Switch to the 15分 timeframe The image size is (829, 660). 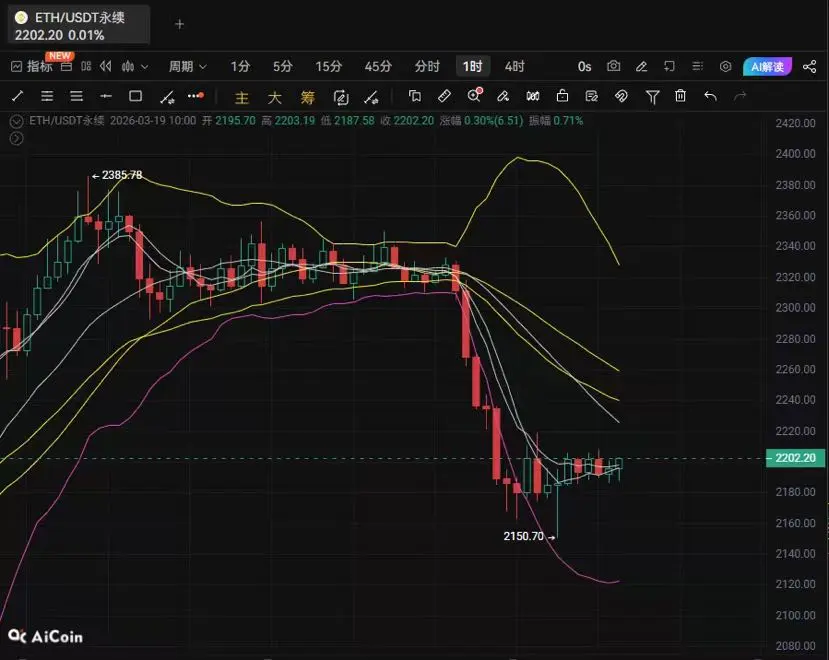point(328,67)
